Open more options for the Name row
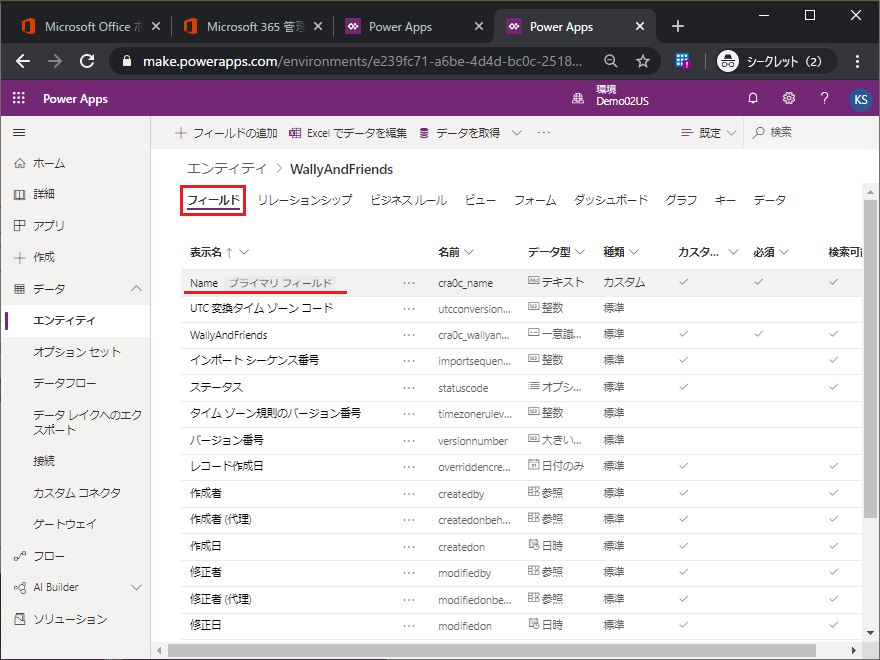Viewport: 880px width, 660px height. click(409, 283)
